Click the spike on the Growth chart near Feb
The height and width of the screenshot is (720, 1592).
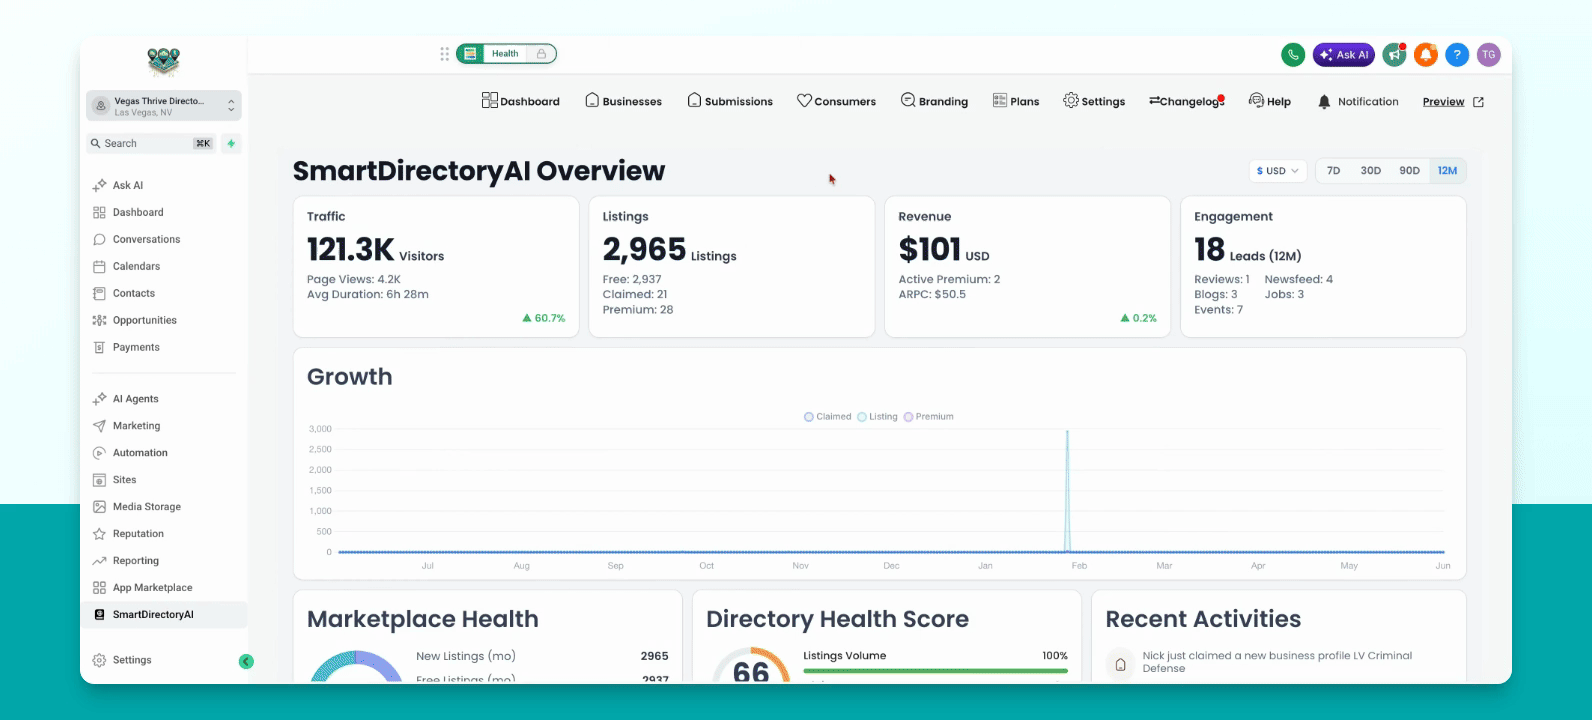[x=1068, y=490]
